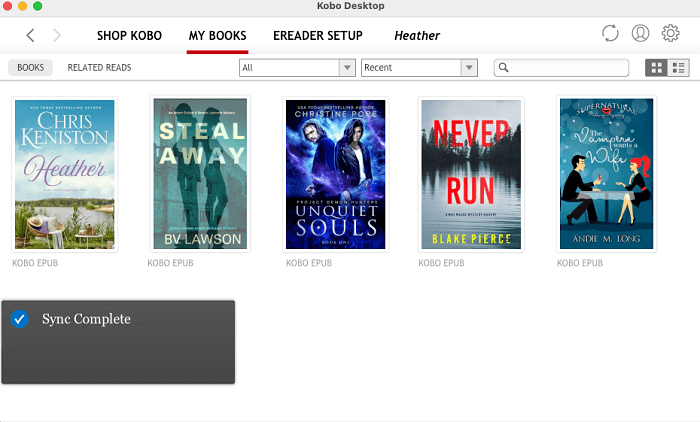Go forward with the right arrow
The width and height of the screenshot is (700, 422).
56,35
